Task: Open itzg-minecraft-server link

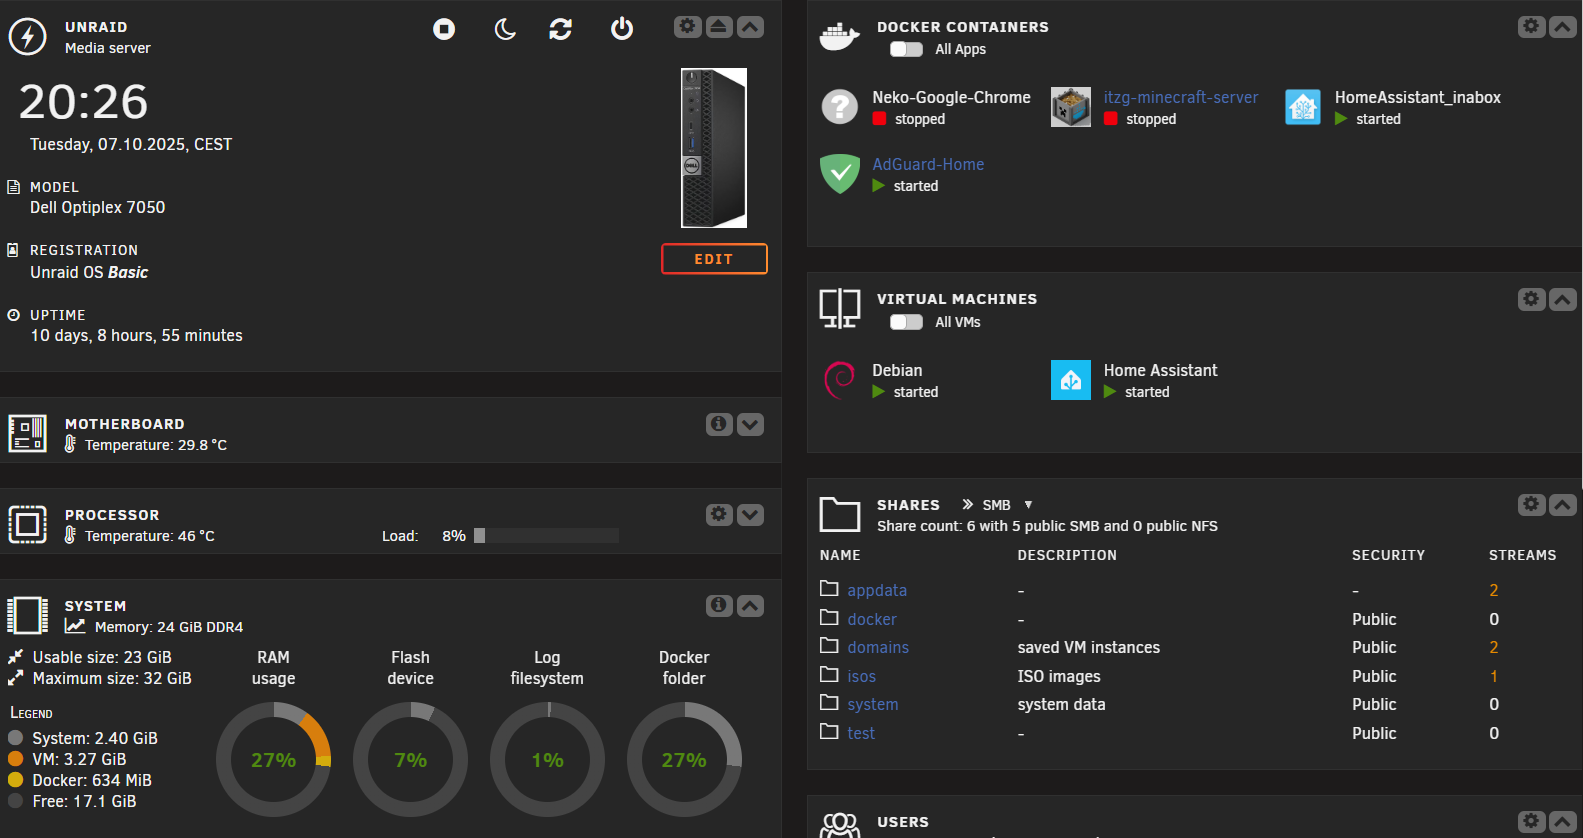Action: click(1181, 97)
